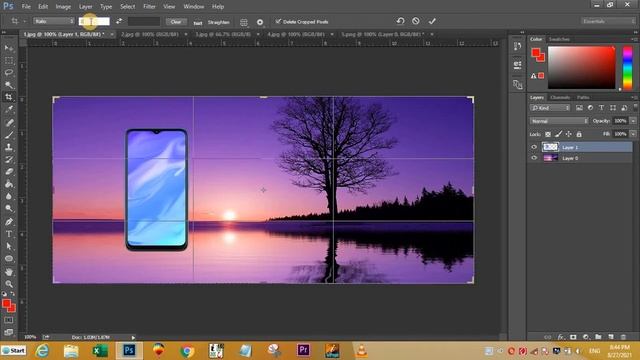
Task: Open the Filter menu
Action: [x=149, y=7]
